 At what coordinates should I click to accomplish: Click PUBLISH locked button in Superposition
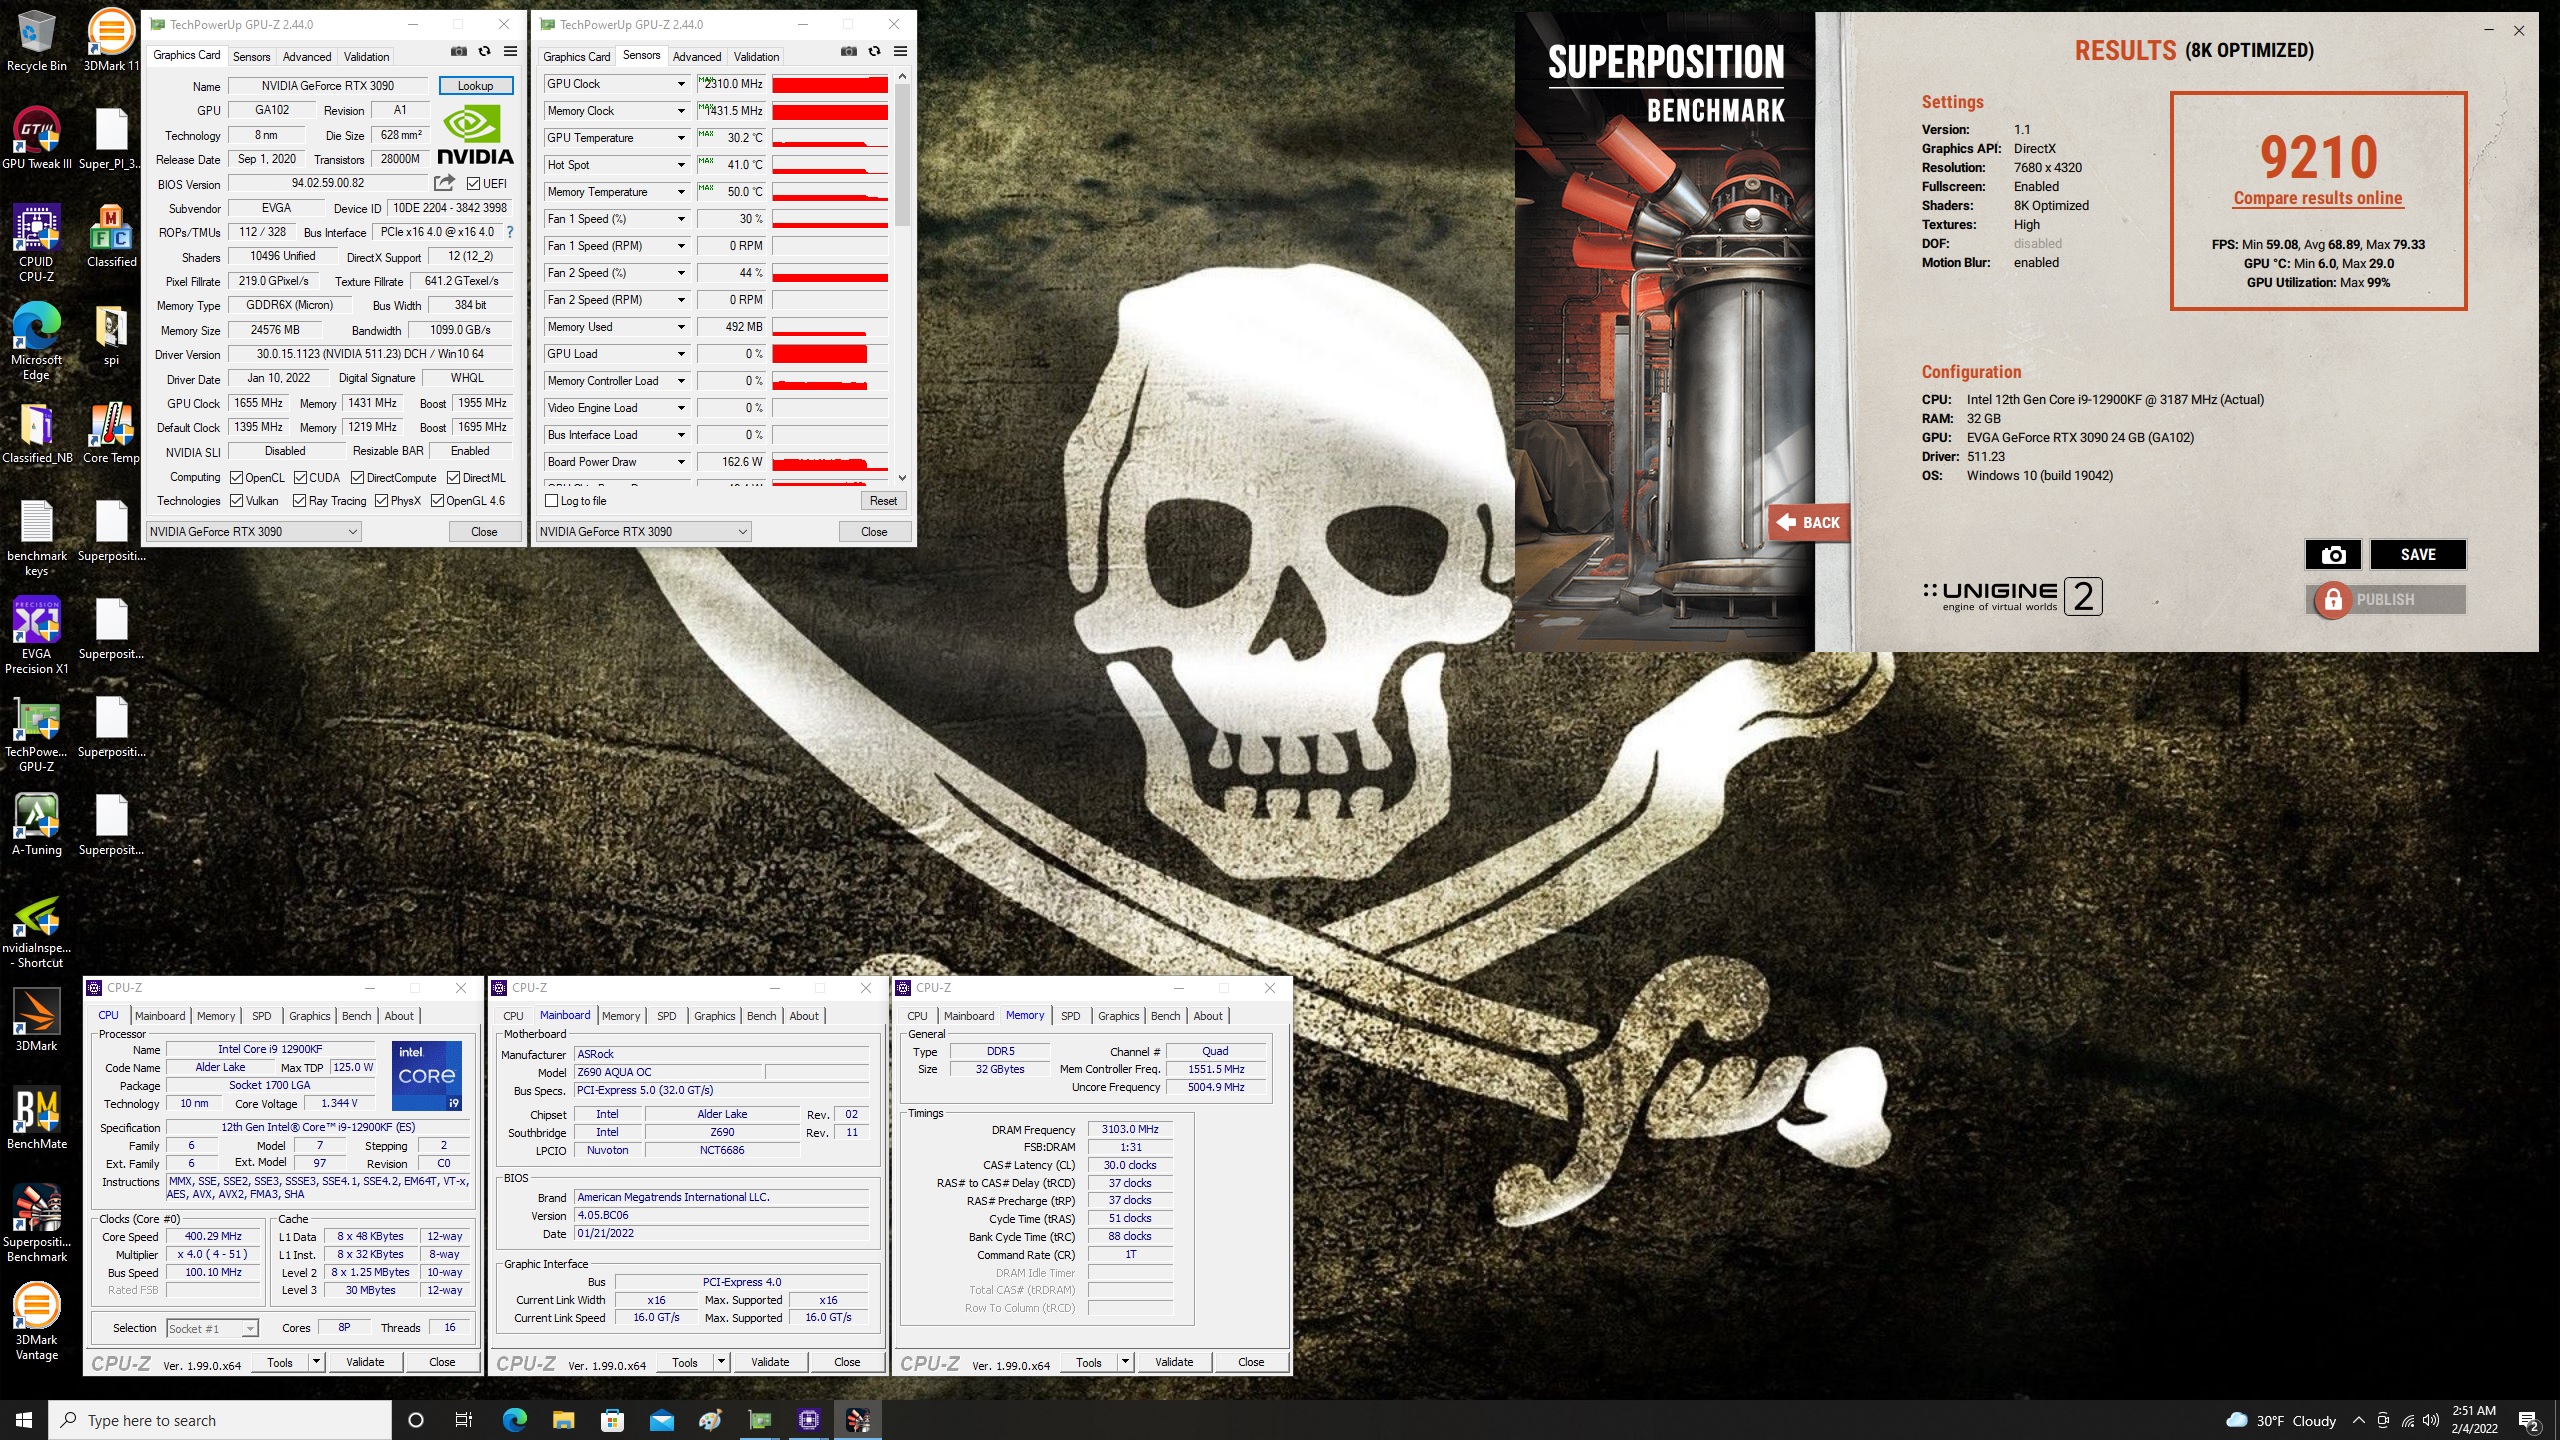click(x=2386, y=600)
